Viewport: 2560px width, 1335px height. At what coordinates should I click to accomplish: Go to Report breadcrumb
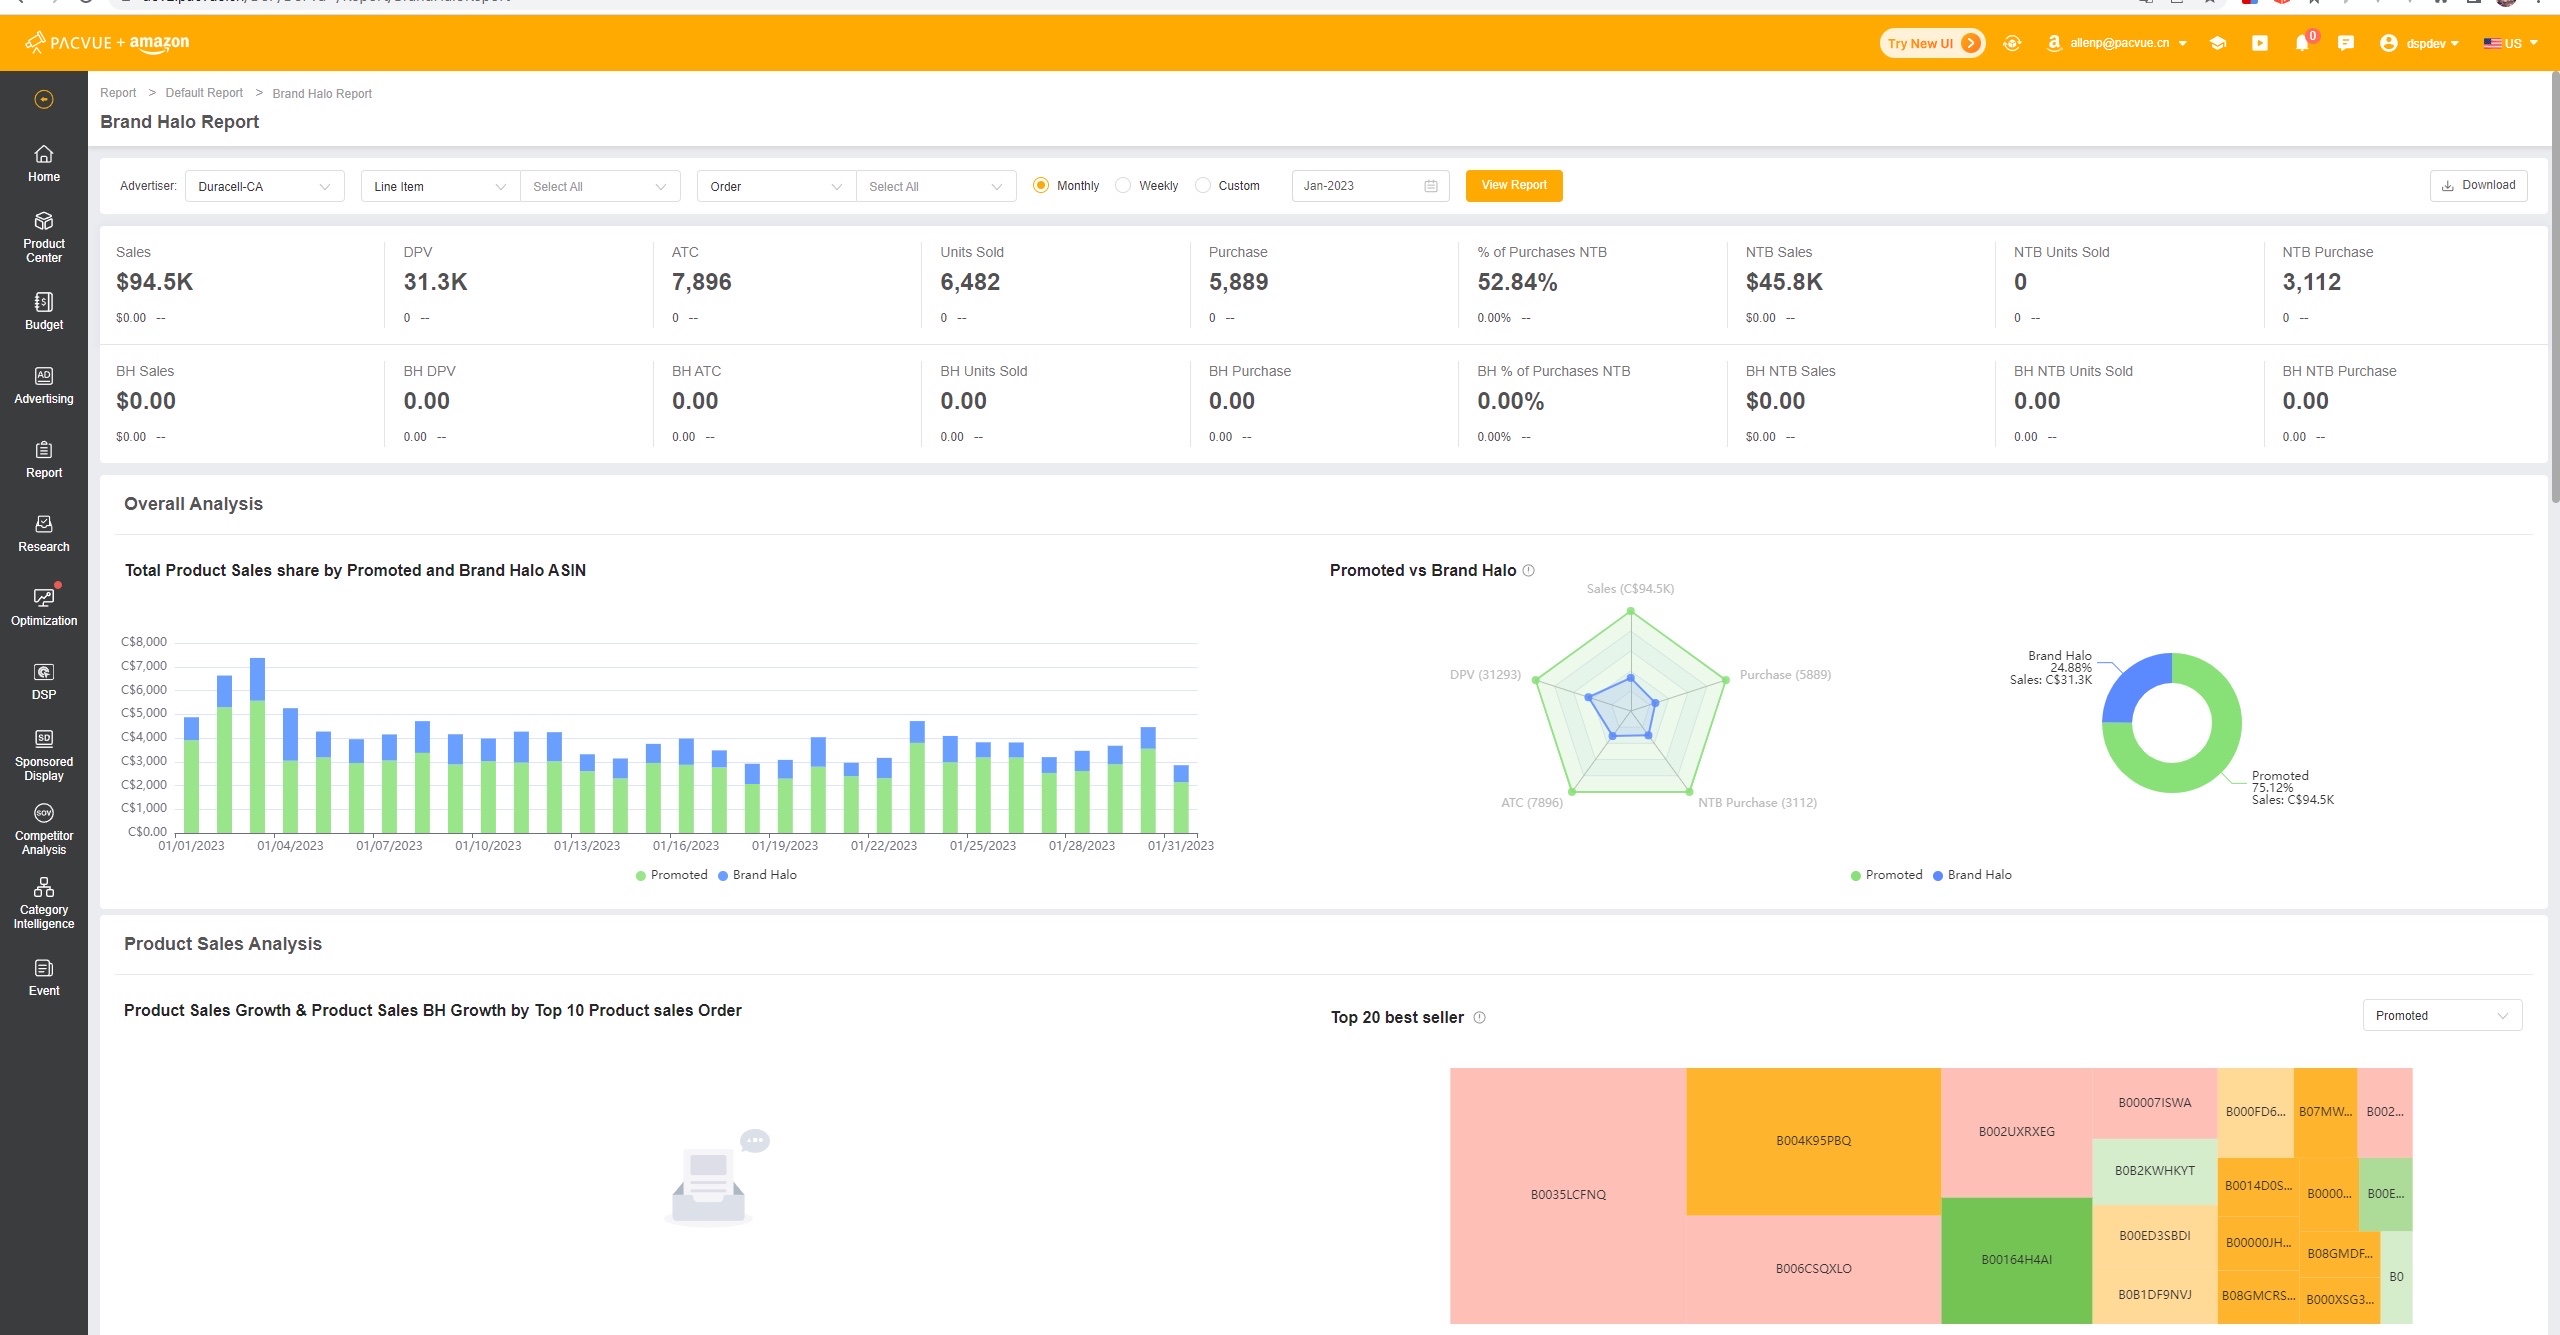tap(118, 93)
